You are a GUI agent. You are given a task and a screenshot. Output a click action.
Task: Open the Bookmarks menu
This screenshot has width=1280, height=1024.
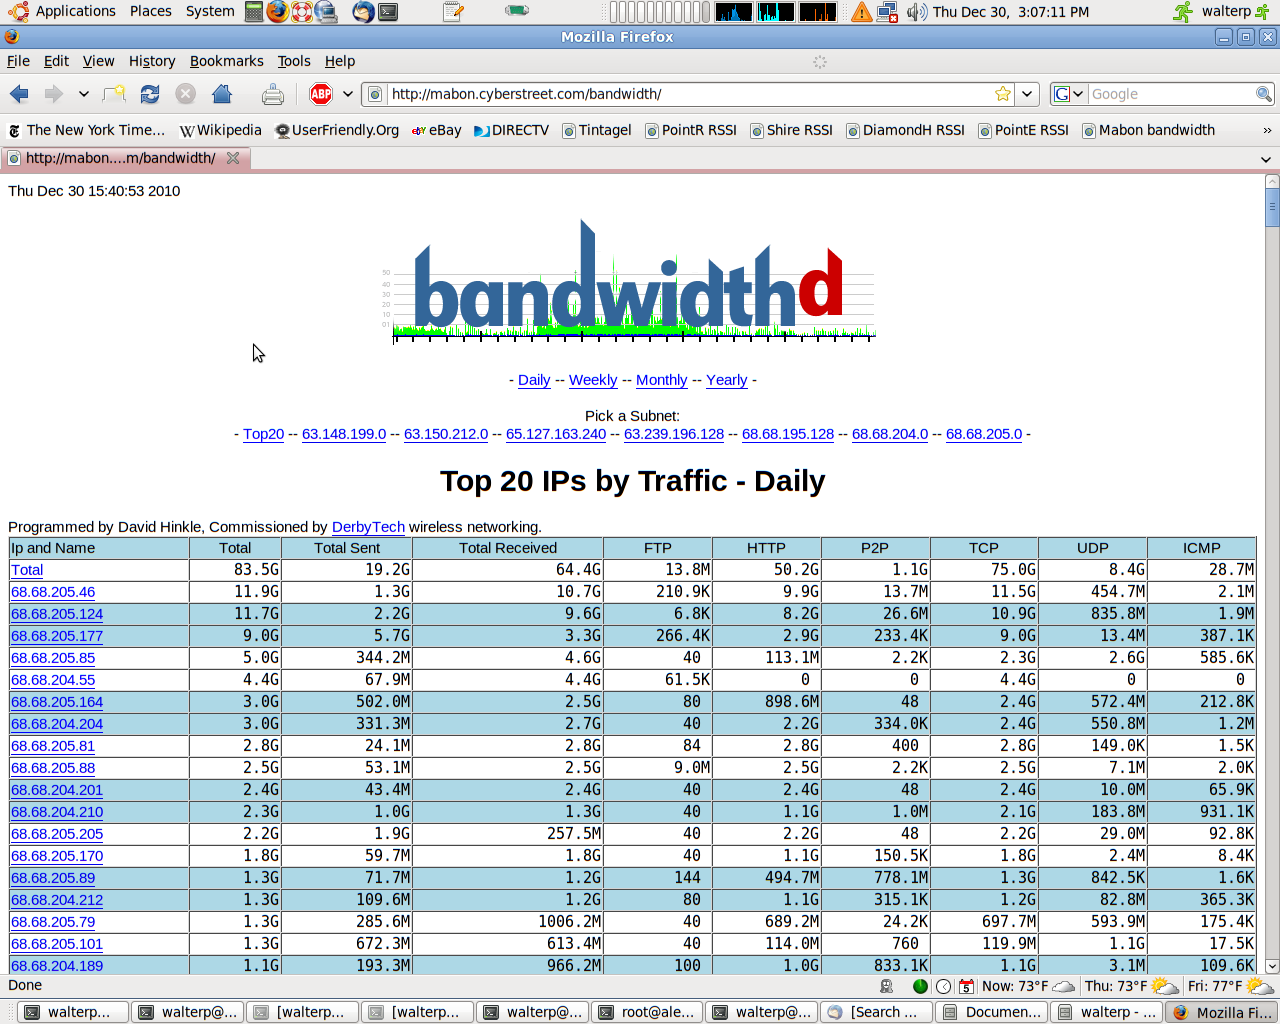click(226, 61)
